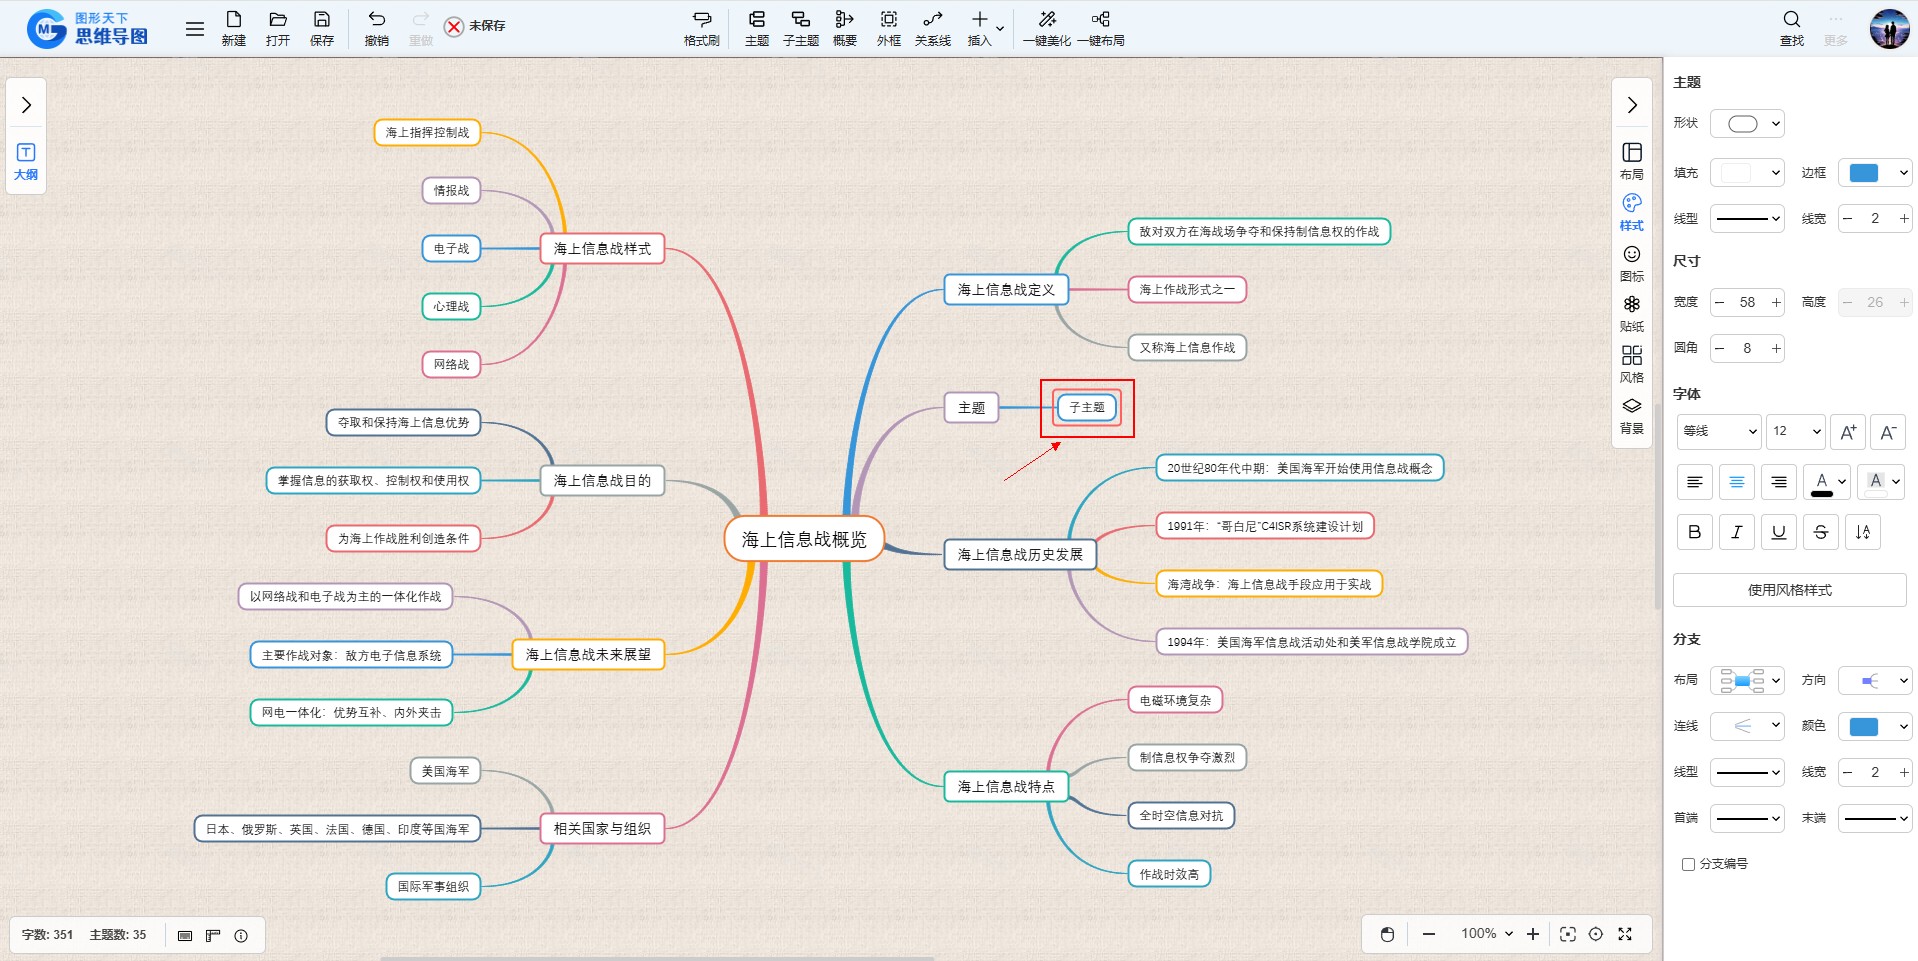The image size is (1918, 961).
Task: Expand the font size dropdown showing 12
Action: 1795,431
